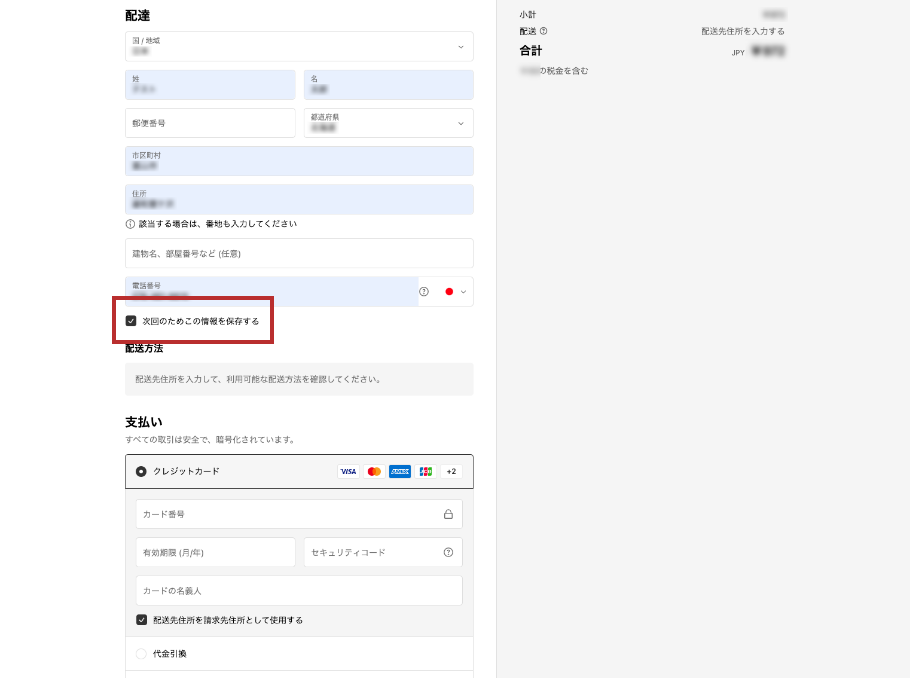Select the 代金引換 payment option
This screenshot has width=910, height=678.
click(141, 654)
